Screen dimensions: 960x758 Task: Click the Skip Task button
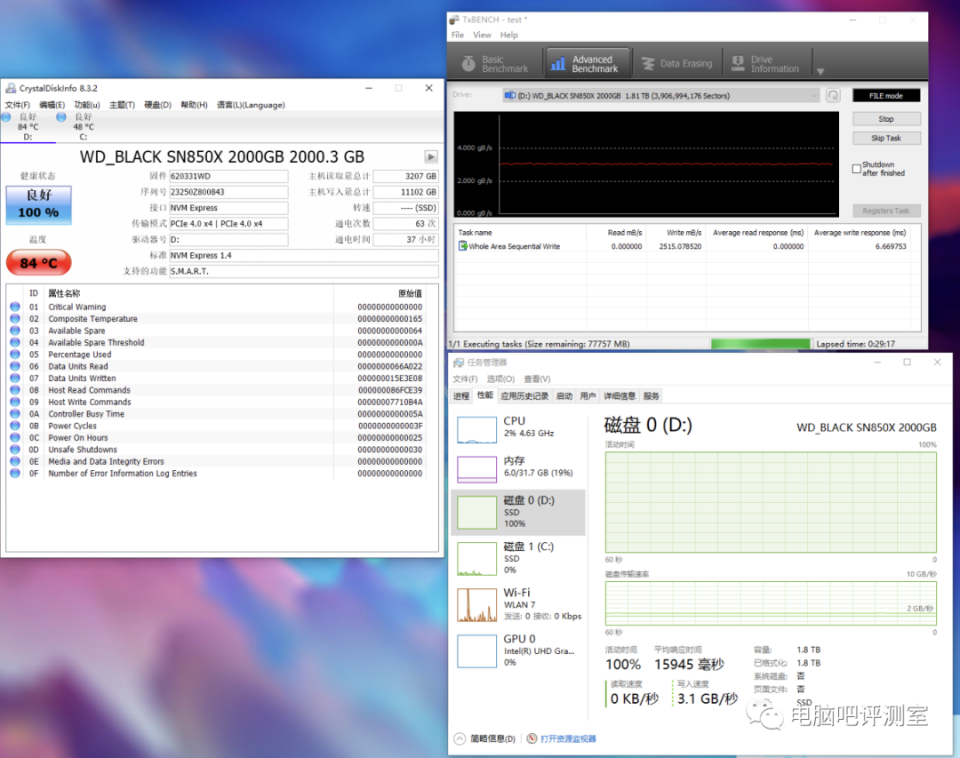coord(885,138)
